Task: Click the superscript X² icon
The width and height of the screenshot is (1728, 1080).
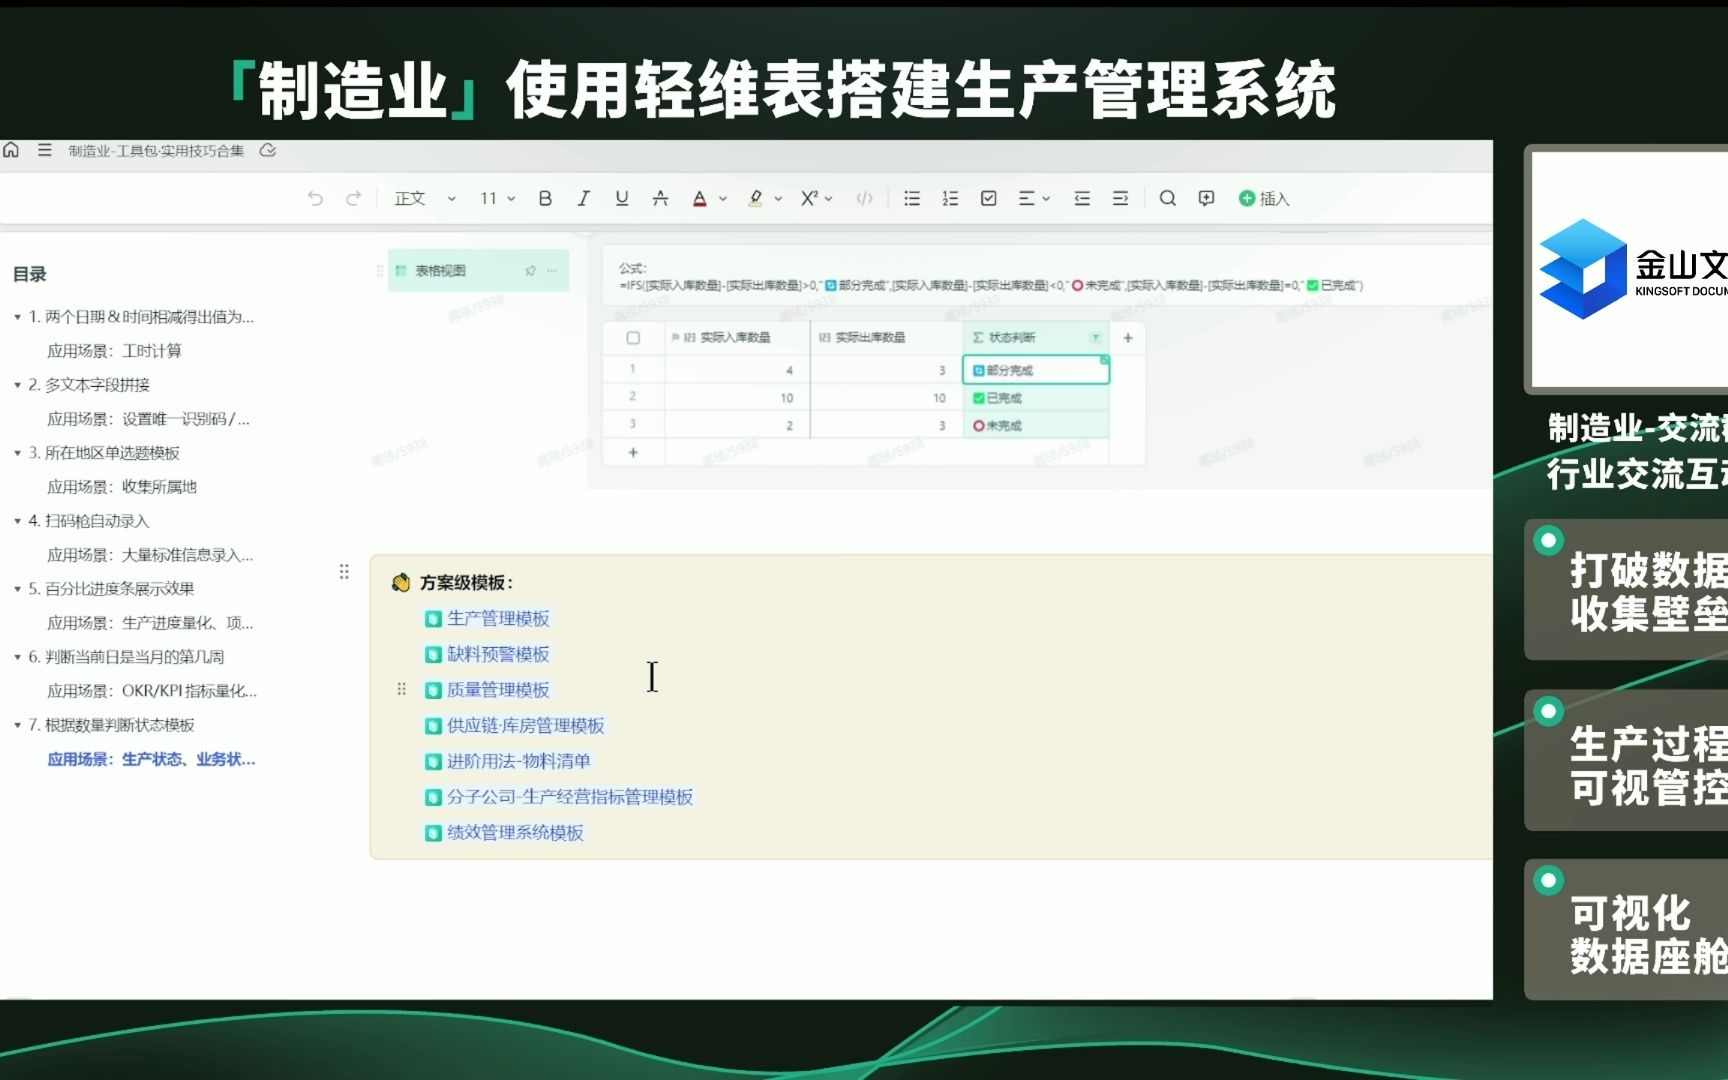Action: (x=810, y=198)
